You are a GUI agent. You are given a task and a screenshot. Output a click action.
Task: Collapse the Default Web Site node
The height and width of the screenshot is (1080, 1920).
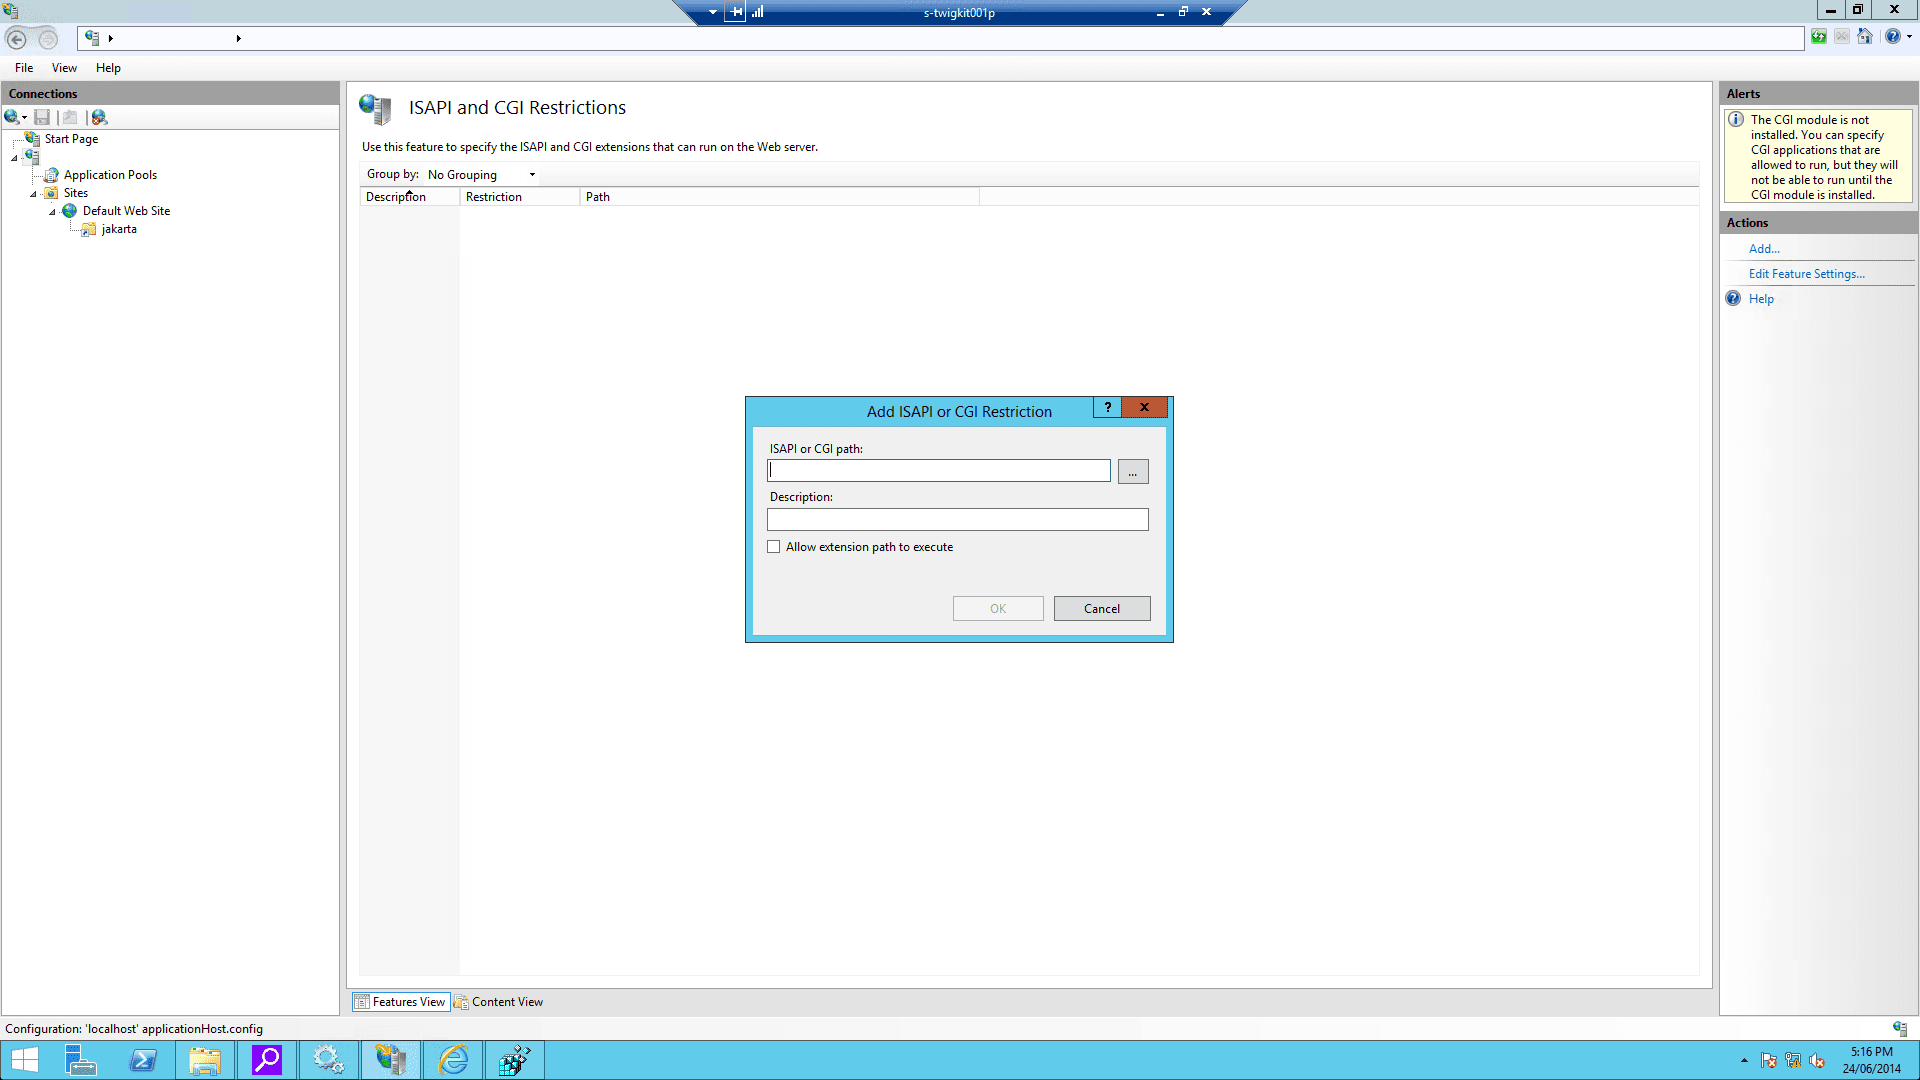click(52, 212)
